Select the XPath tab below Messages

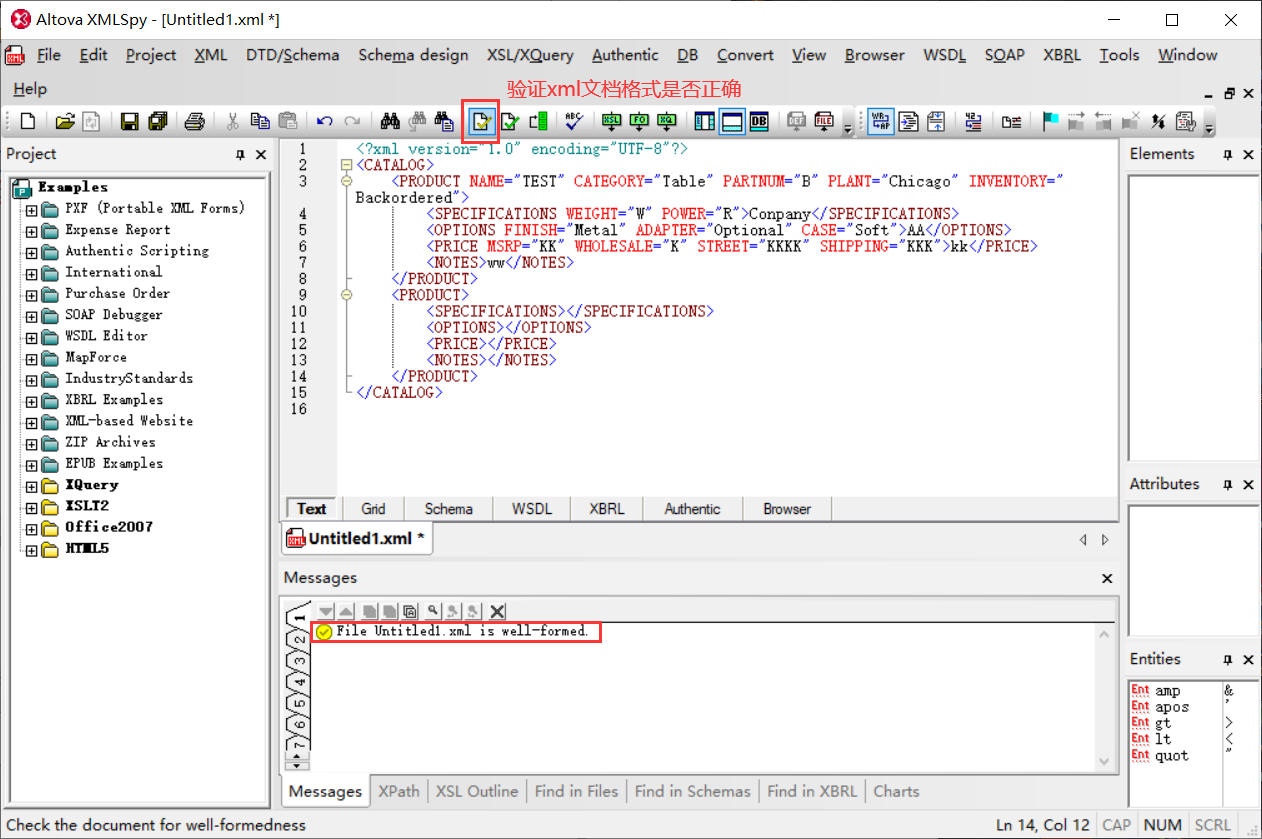click(398, 791)
